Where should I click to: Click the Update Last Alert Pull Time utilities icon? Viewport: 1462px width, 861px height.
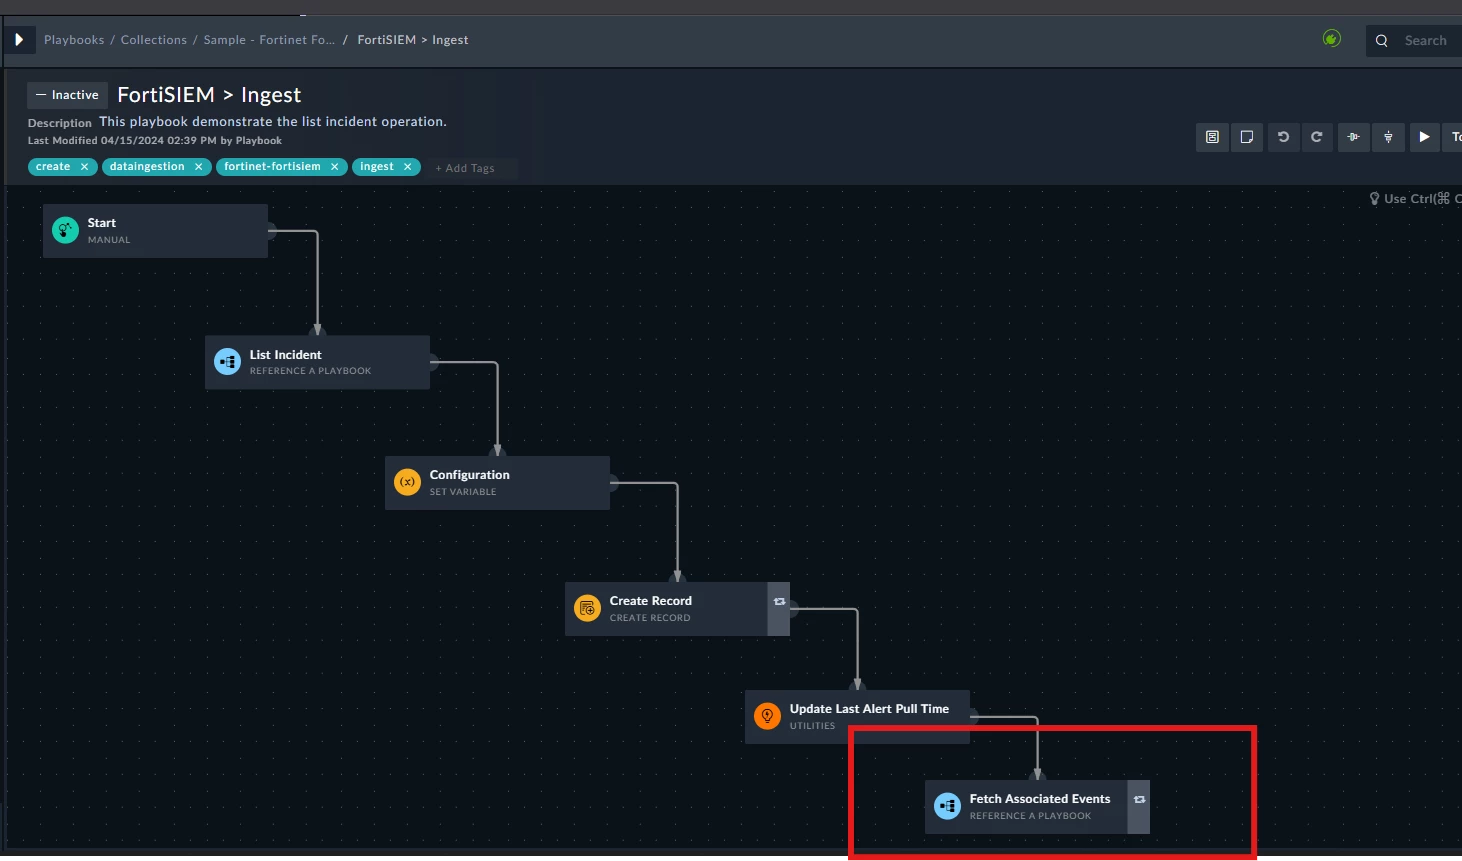(767, 716)
